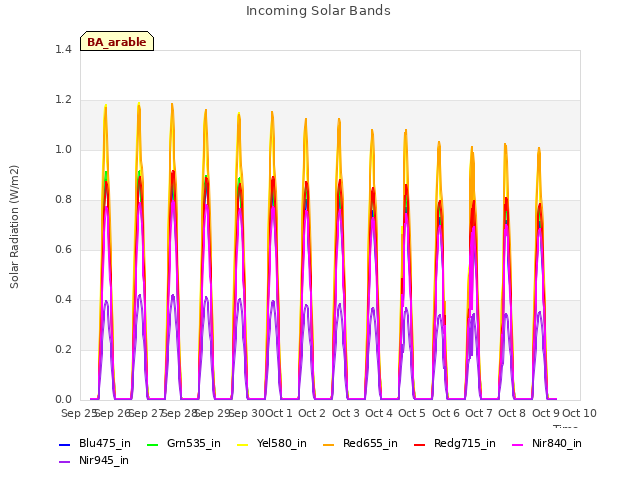This screenshot has height=480, width=640.
Task: Click the green Grn535_in legend swatch
Action: pos(152,444)
